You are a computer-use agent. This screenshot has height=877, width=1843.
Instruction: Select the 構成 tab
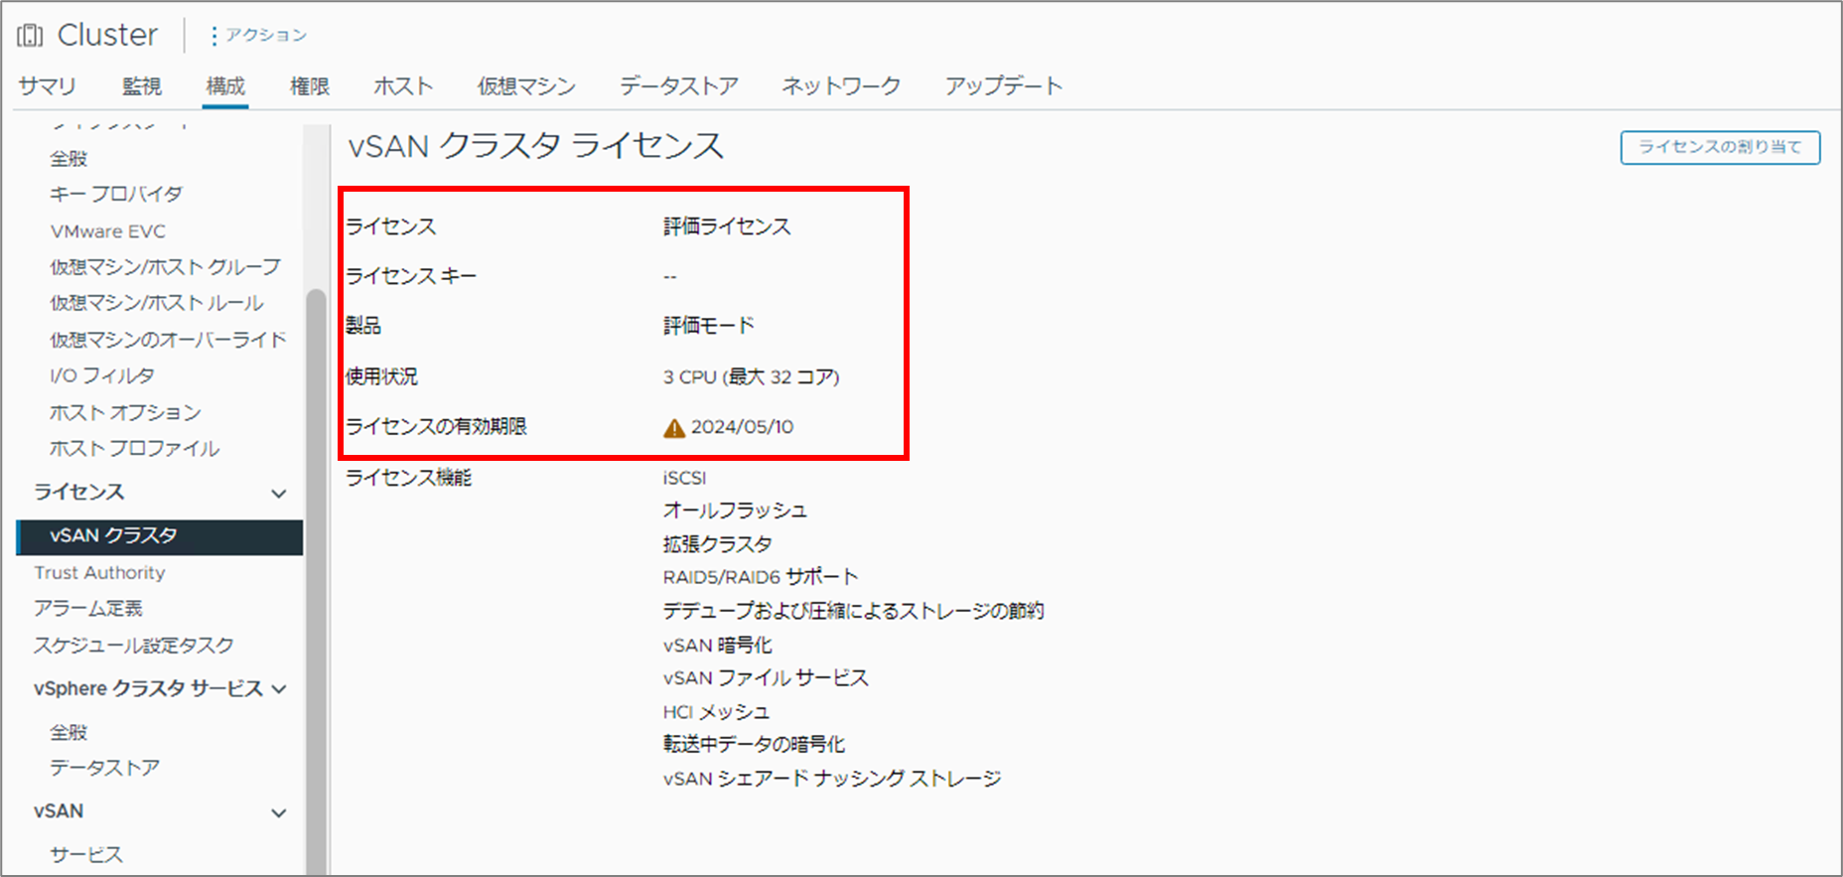pos(225,86)
